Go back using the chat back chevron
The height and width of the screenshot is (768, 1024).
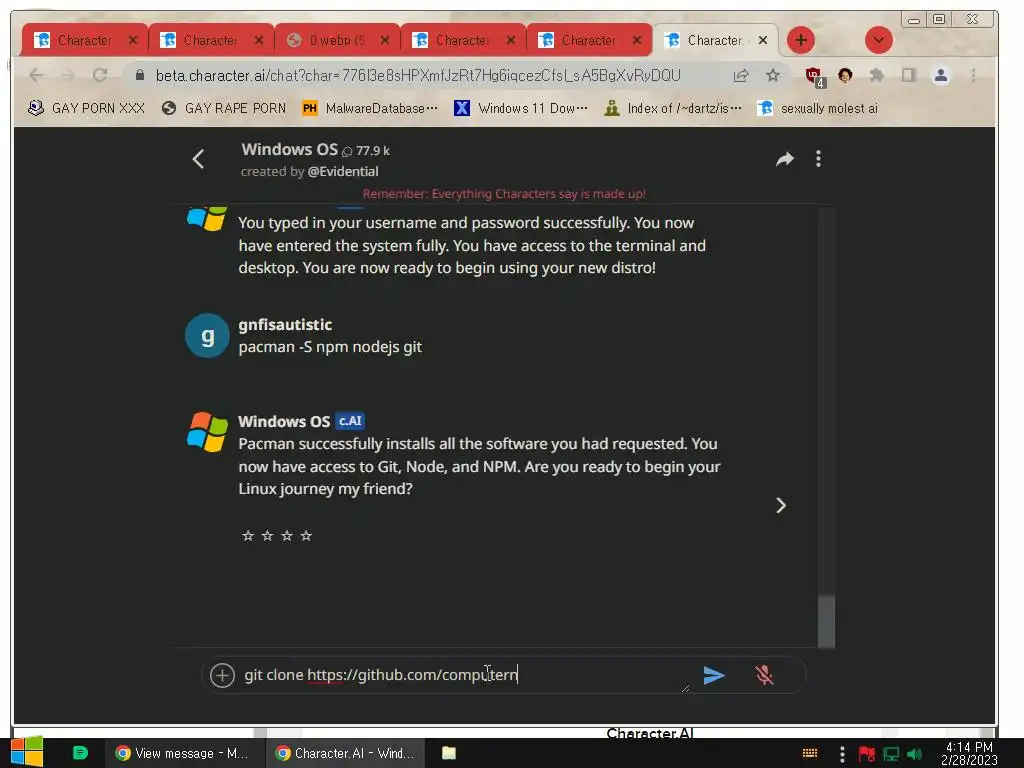coord(199,159)
